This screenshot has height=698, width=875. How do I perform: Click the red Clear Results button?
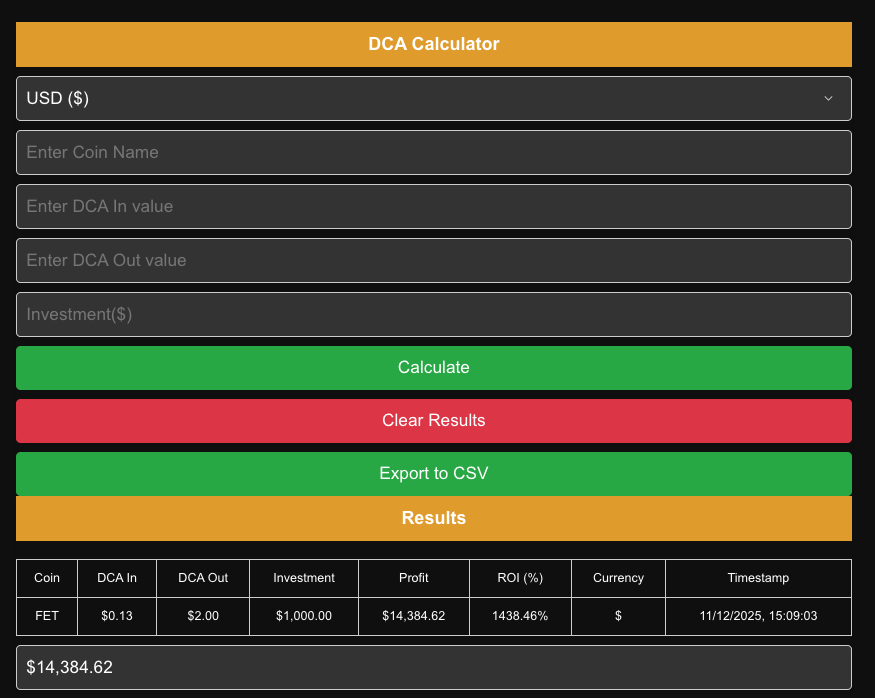click(433, 421)
